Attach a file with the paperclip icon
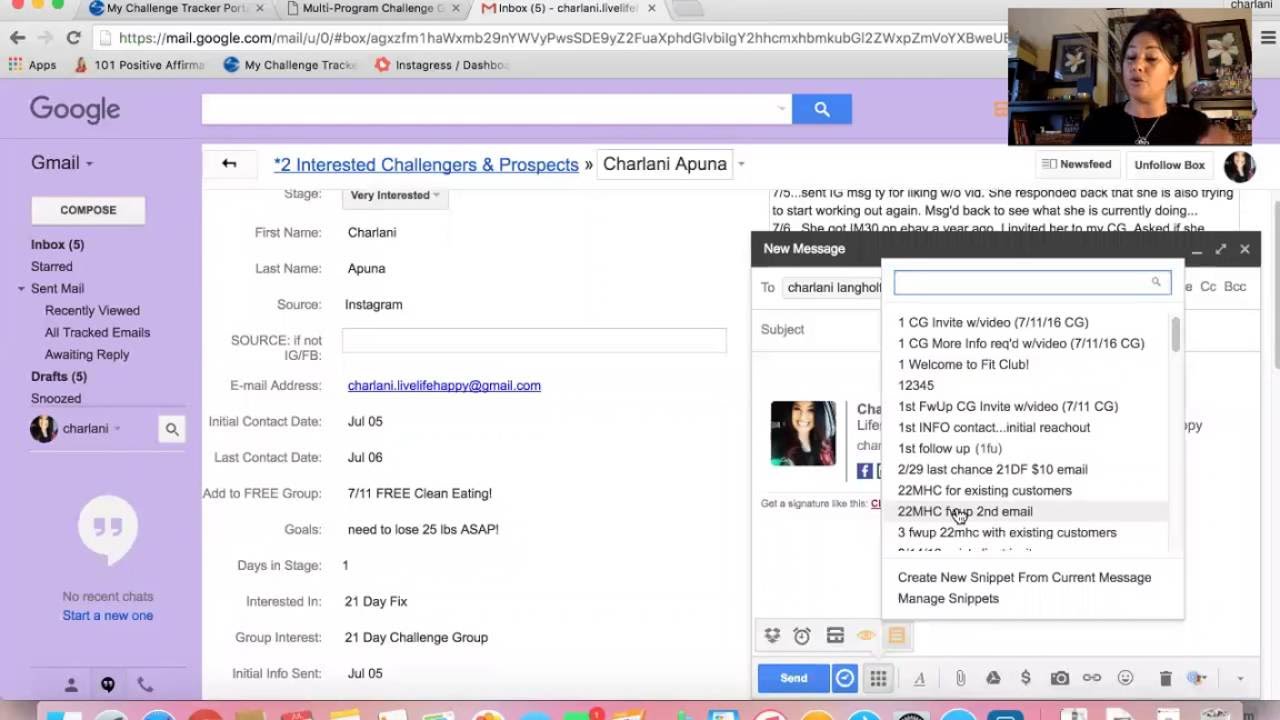This screenshot has width=1280, height=720. point(960,678)
